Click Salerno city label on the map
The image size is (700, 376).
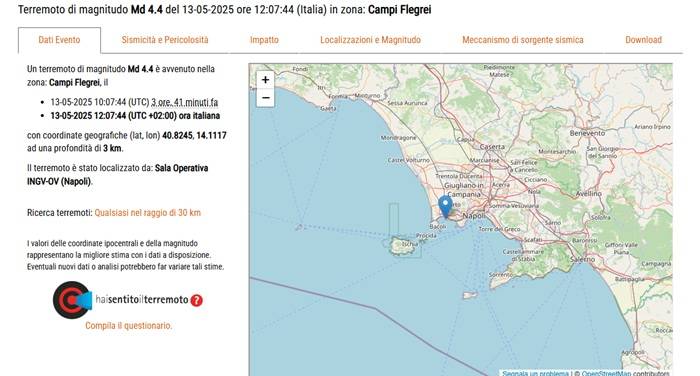[583, 259]
